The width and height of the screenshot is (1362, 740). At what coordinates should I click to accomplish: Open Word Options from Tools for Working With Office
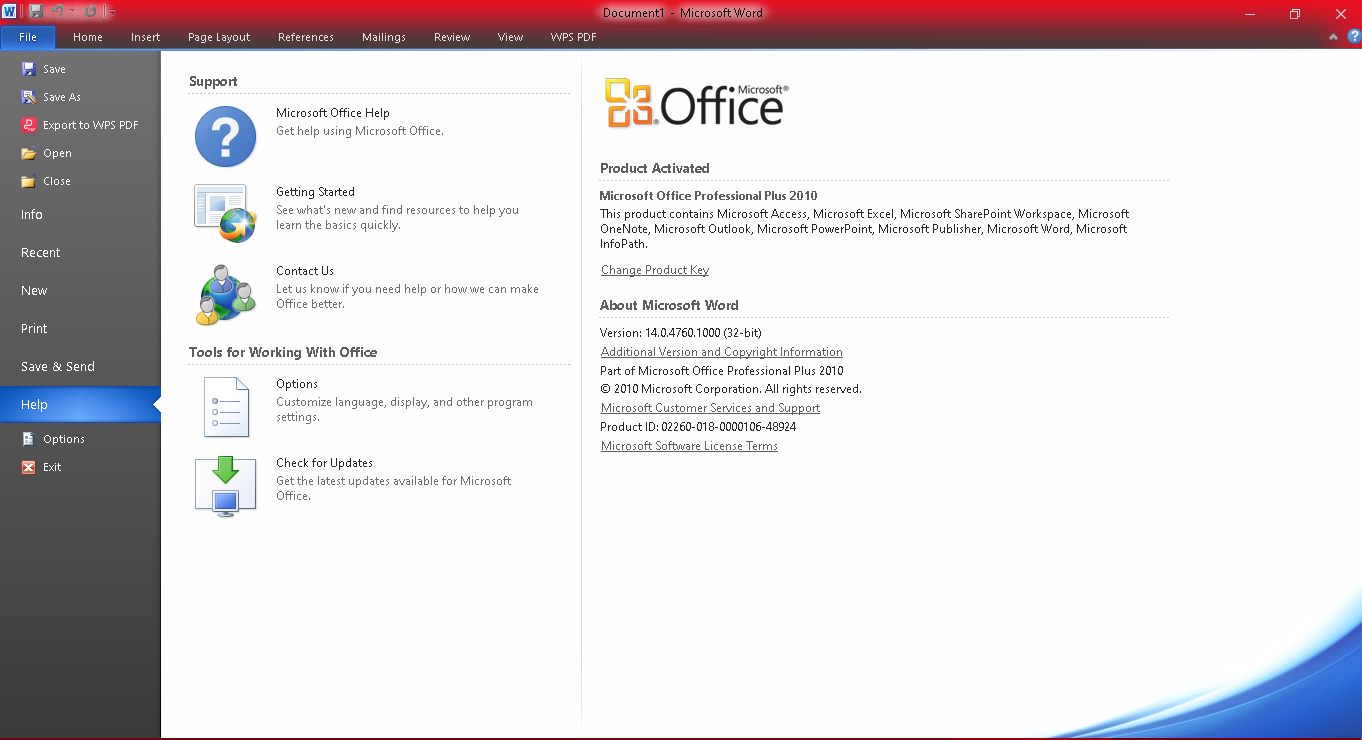(225, 407)
